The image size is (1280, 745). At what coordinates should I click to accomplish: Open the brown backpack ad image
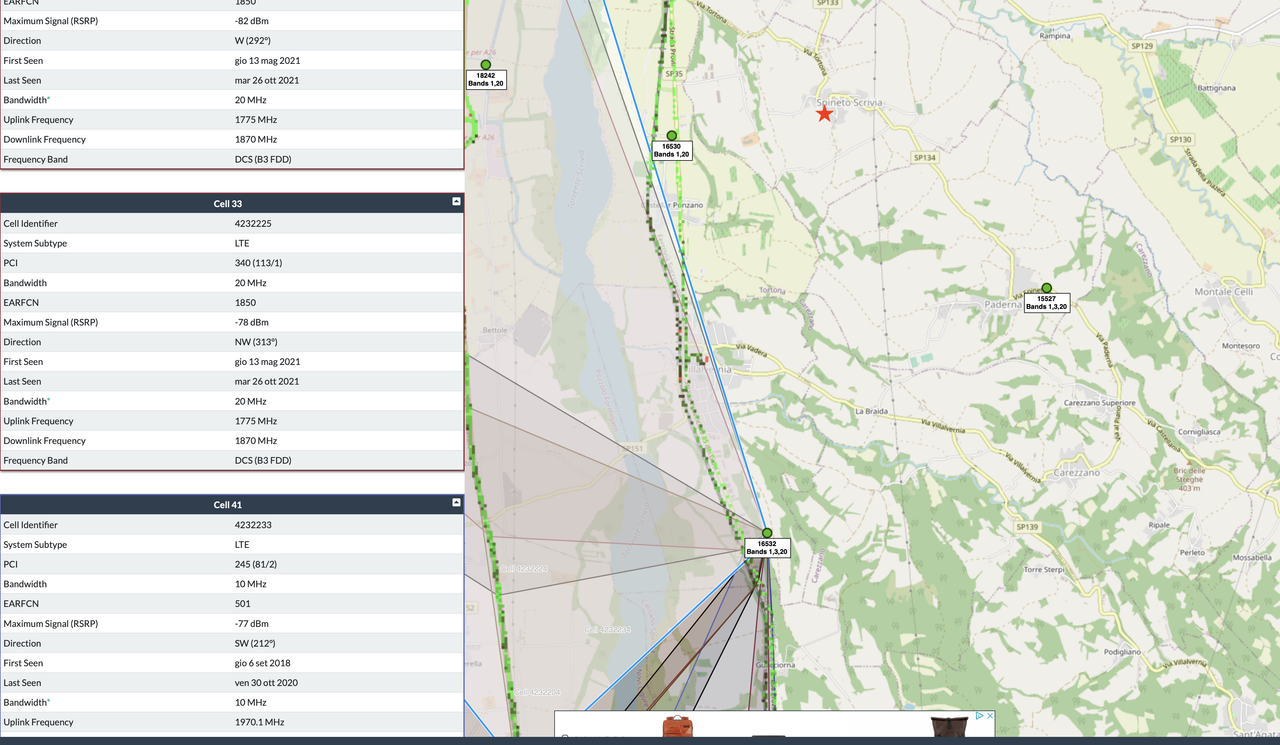pos(949,727)
